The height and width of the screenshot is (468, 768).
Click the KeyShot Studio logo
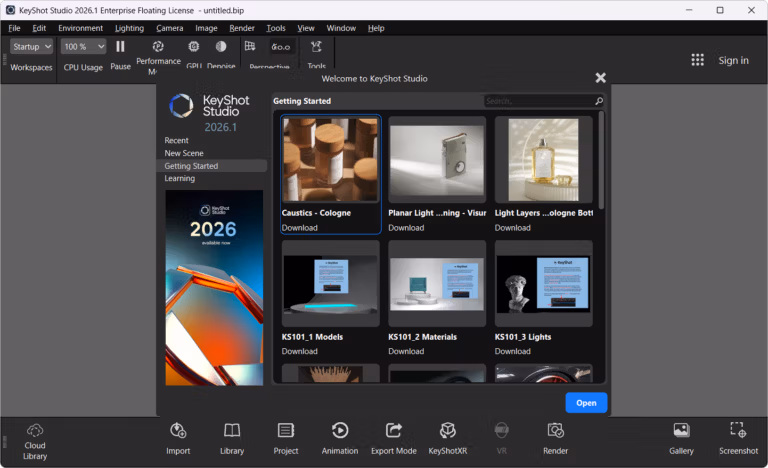[210, 105]
